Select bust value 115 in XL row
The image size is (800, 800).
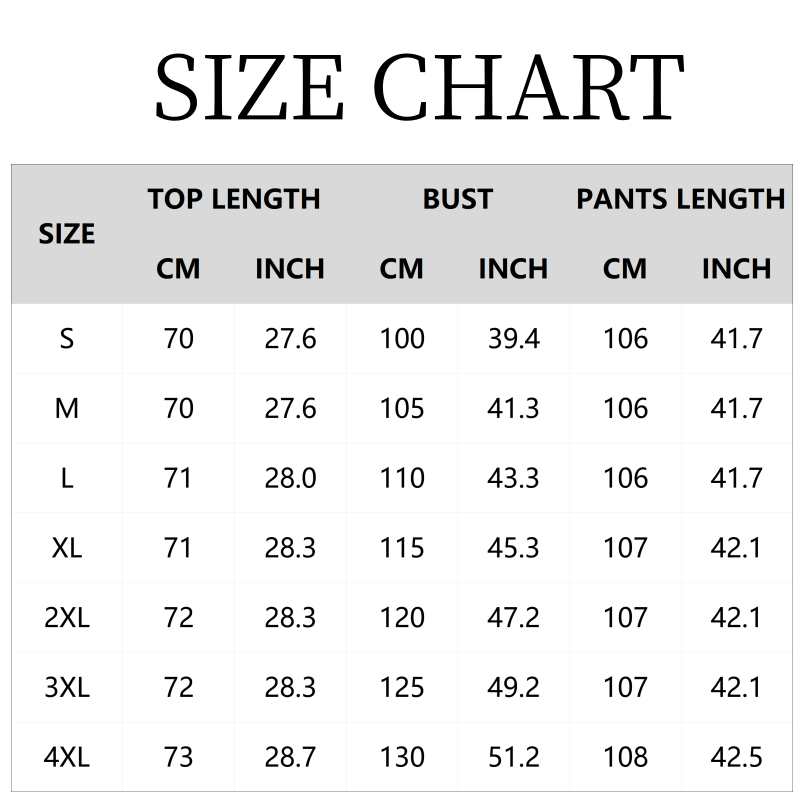tap(402, 548)
